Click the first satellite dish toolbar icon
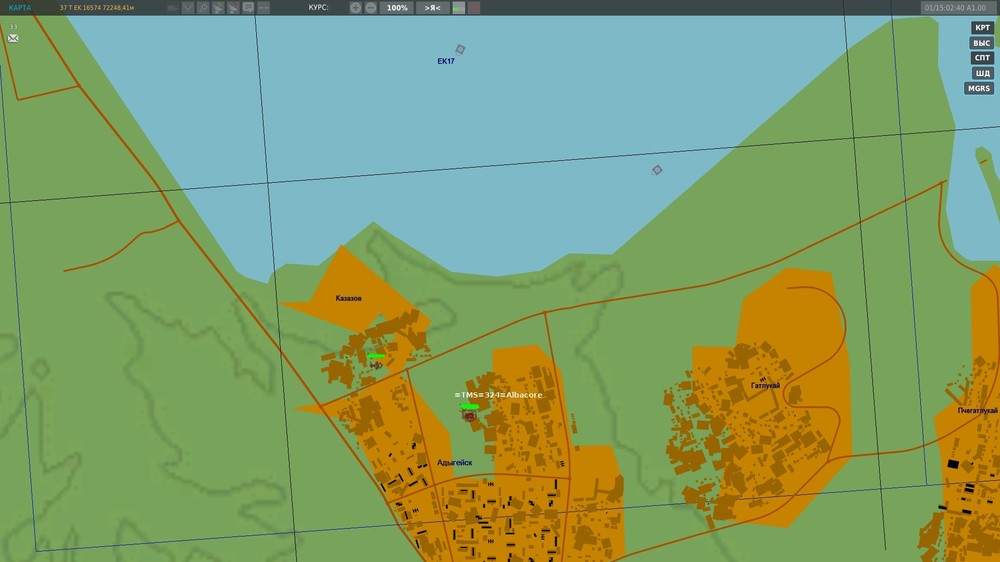The image size is (1000, 562). (x=218, y=8)
